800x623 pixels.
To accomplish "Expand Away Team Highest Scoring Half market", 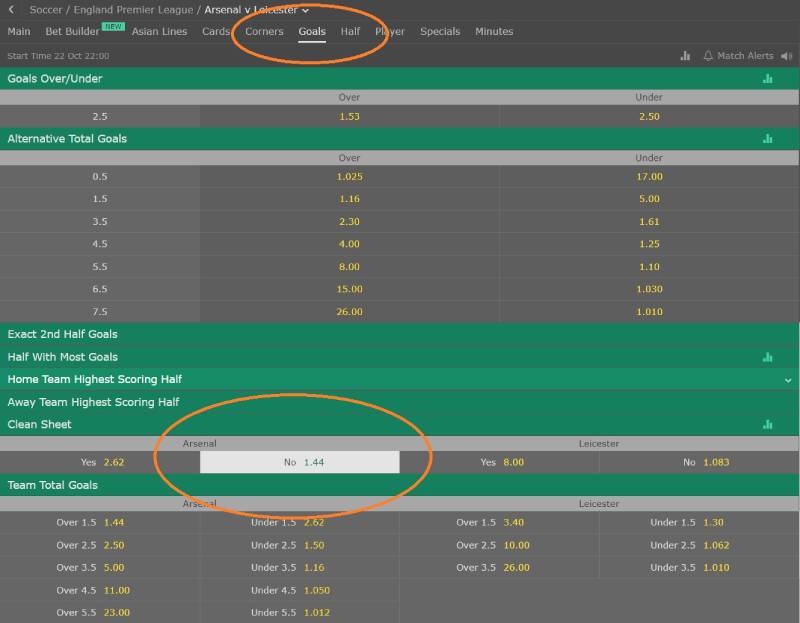I will (93, 402).
